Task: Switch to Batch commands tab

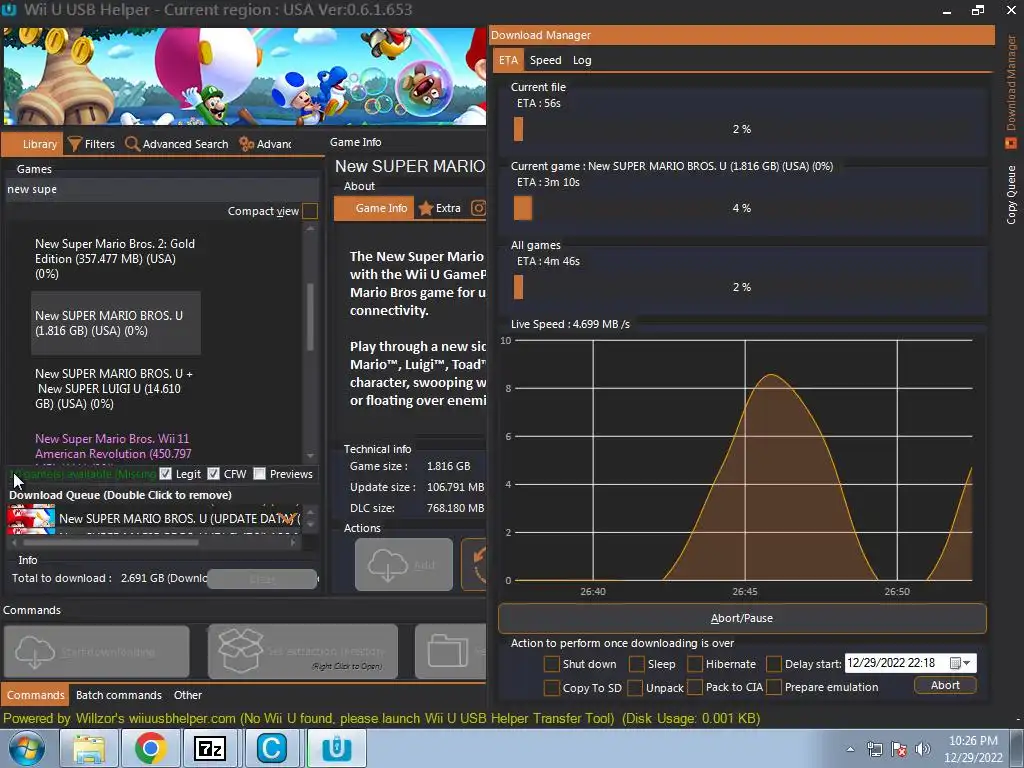Action: coord(118,695)
